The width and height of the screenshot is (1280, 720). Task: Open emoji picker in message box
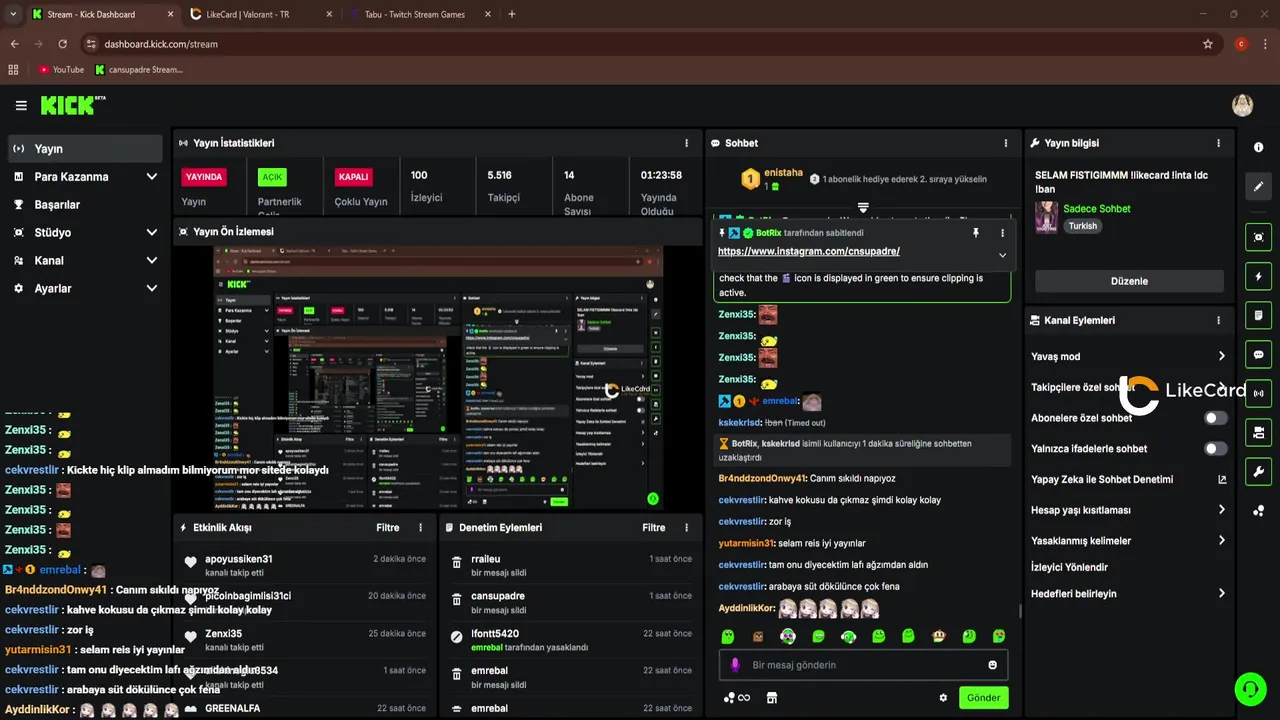pos(992,665)
